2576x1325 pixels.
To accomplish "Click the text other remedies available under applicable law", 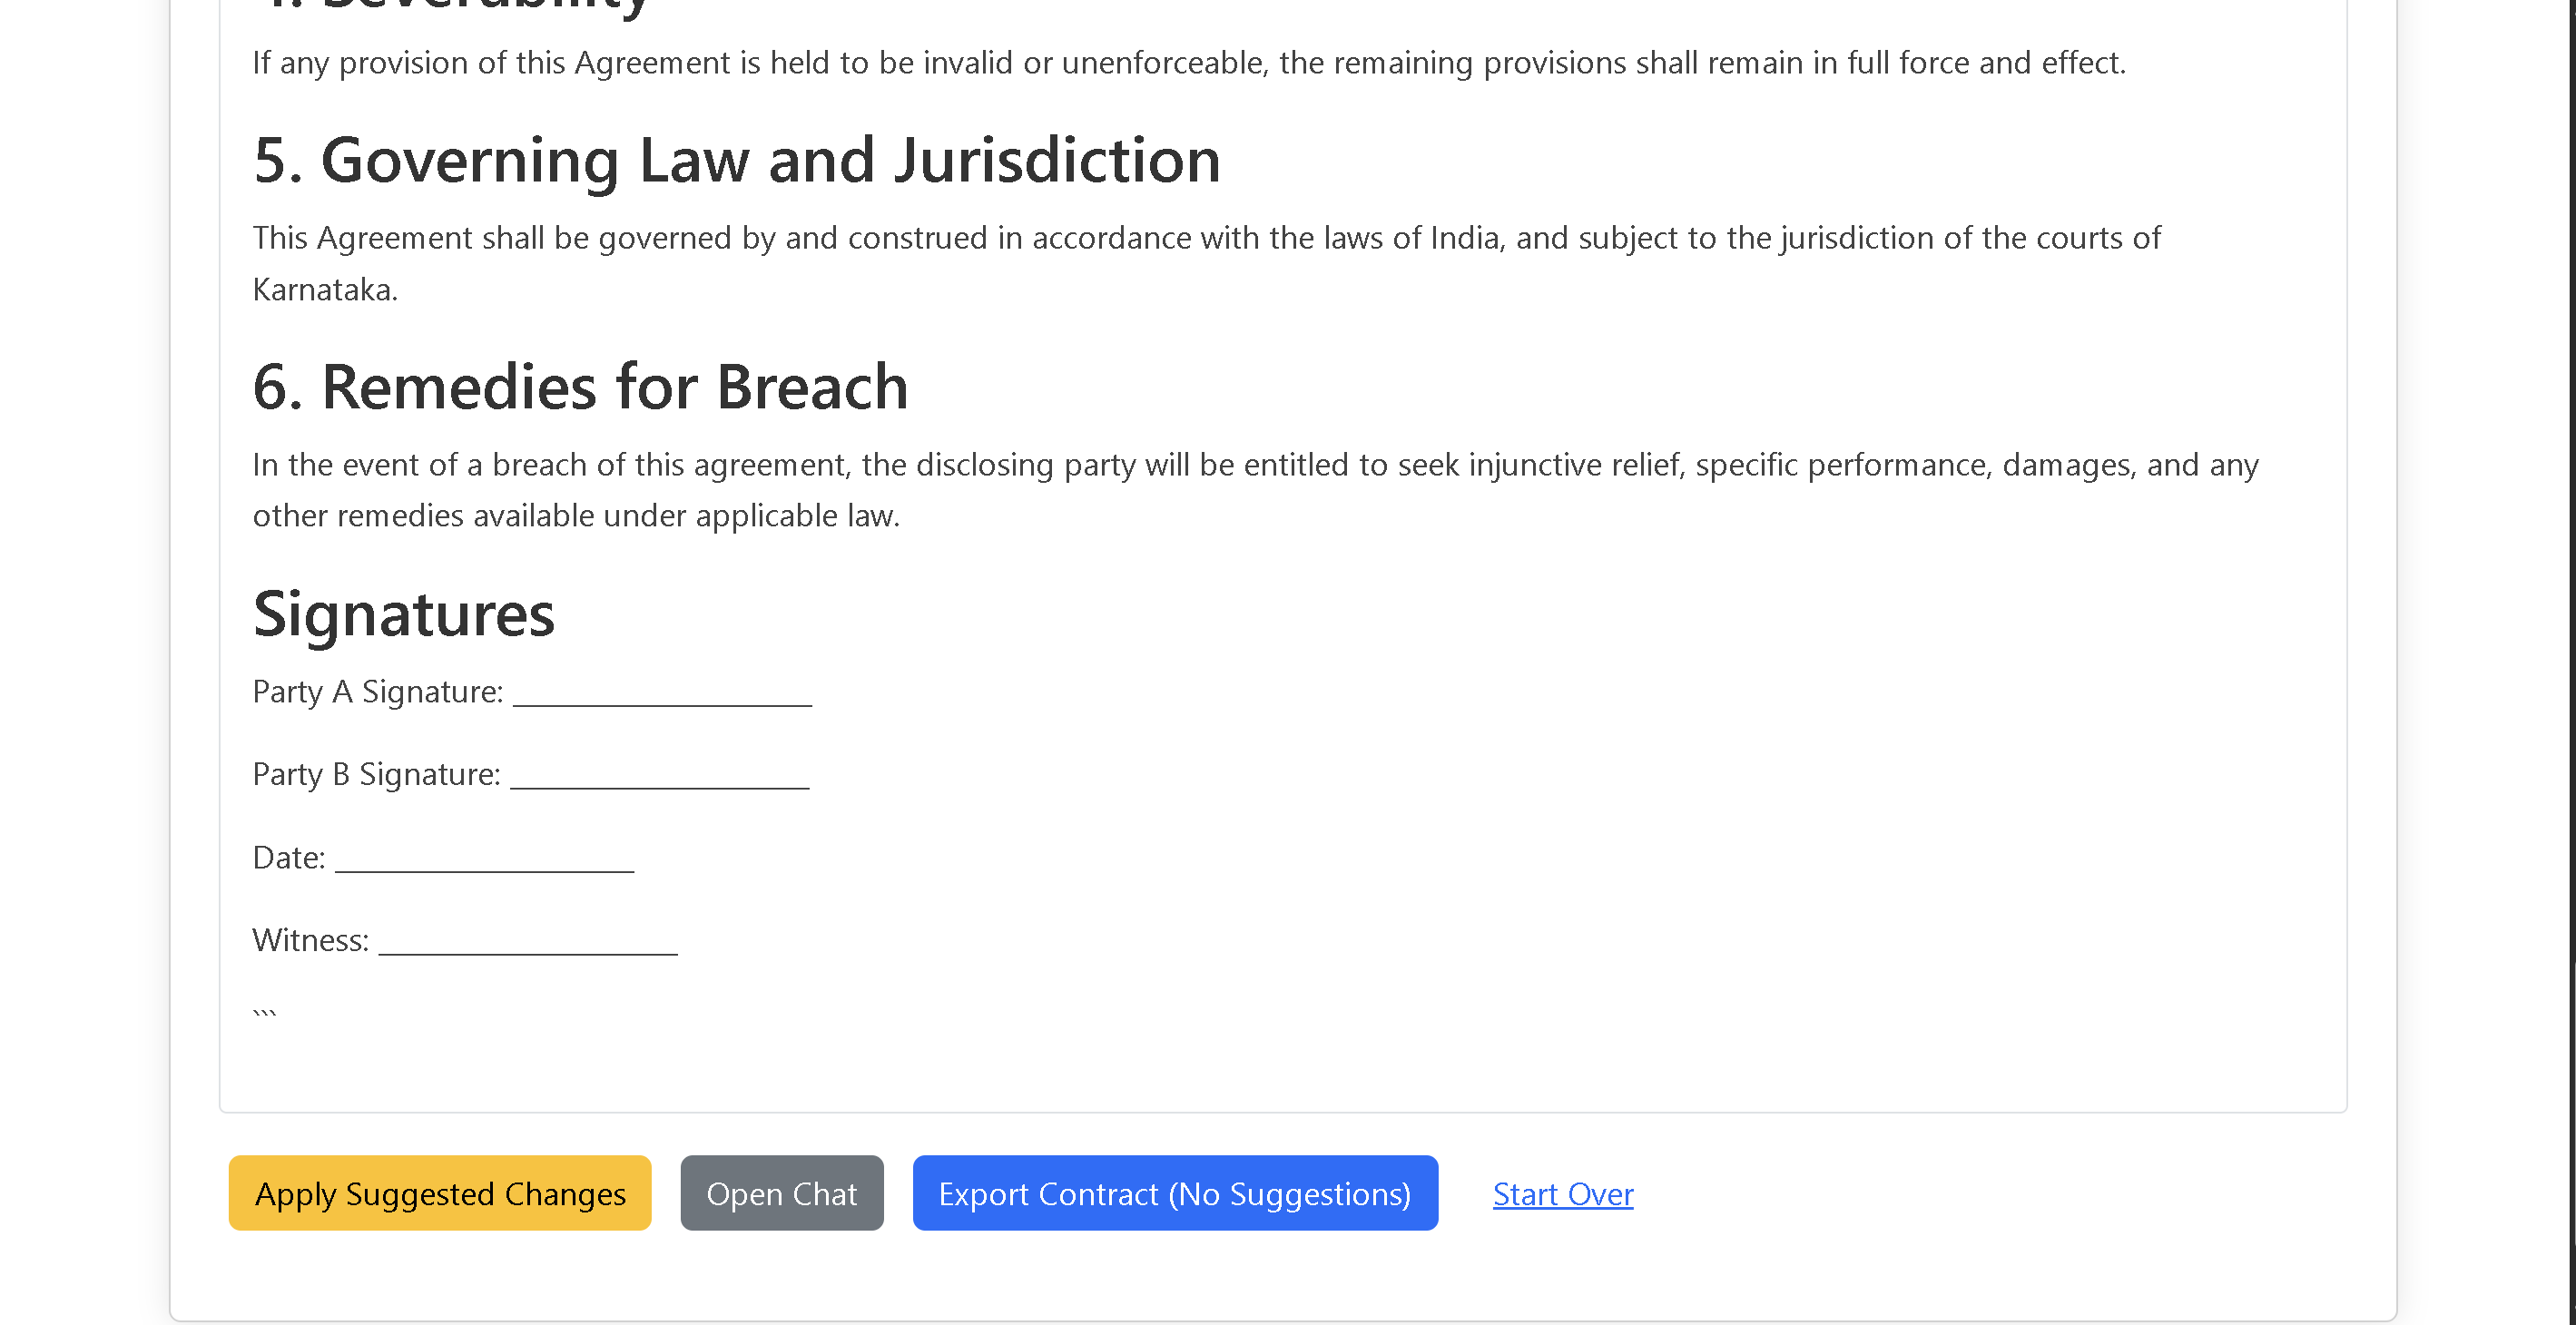I will (x=577, y=516).
